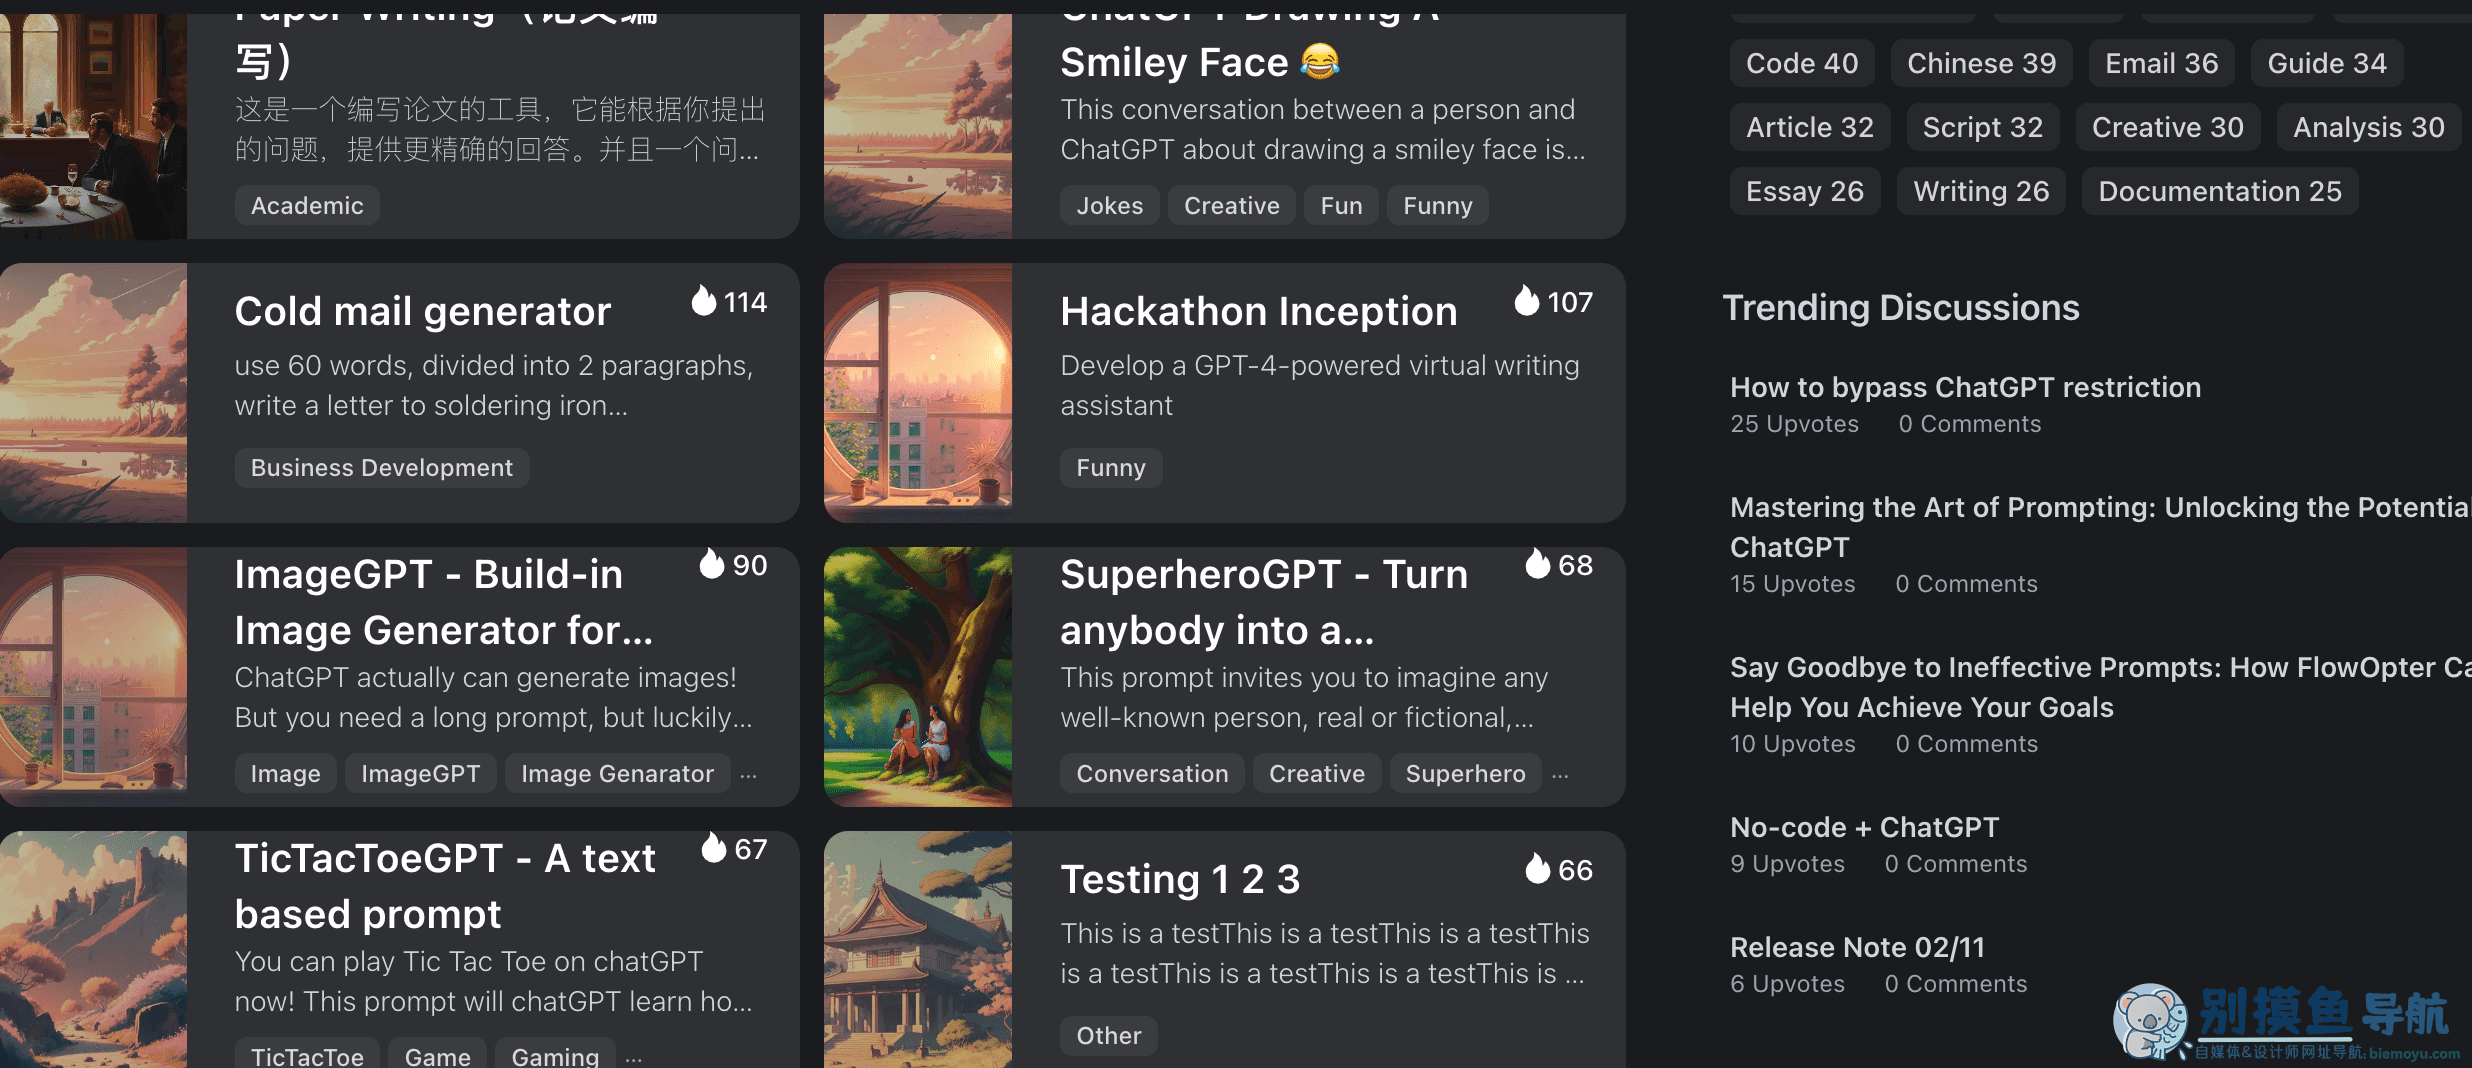Select the Image Genarator tag
2472x1068 pixels.
[x=617, y=774]
